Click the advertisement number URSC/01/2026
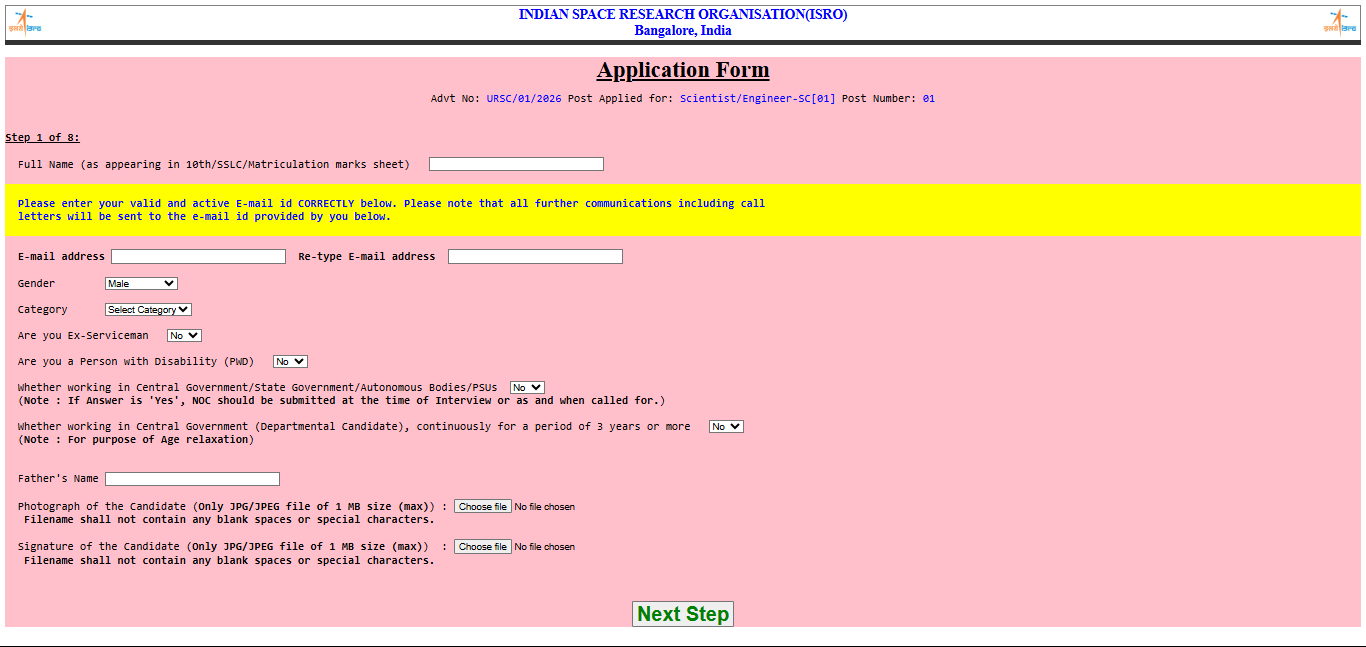 point(524,99)
